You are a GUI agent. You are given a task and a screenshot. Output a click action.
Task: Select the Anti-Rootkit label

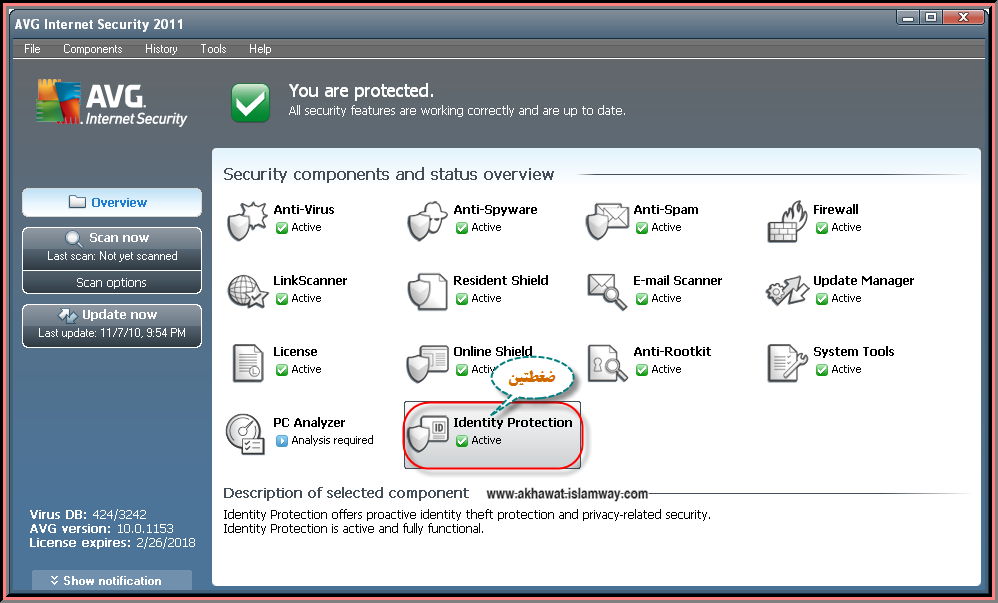tap(672, 351)
